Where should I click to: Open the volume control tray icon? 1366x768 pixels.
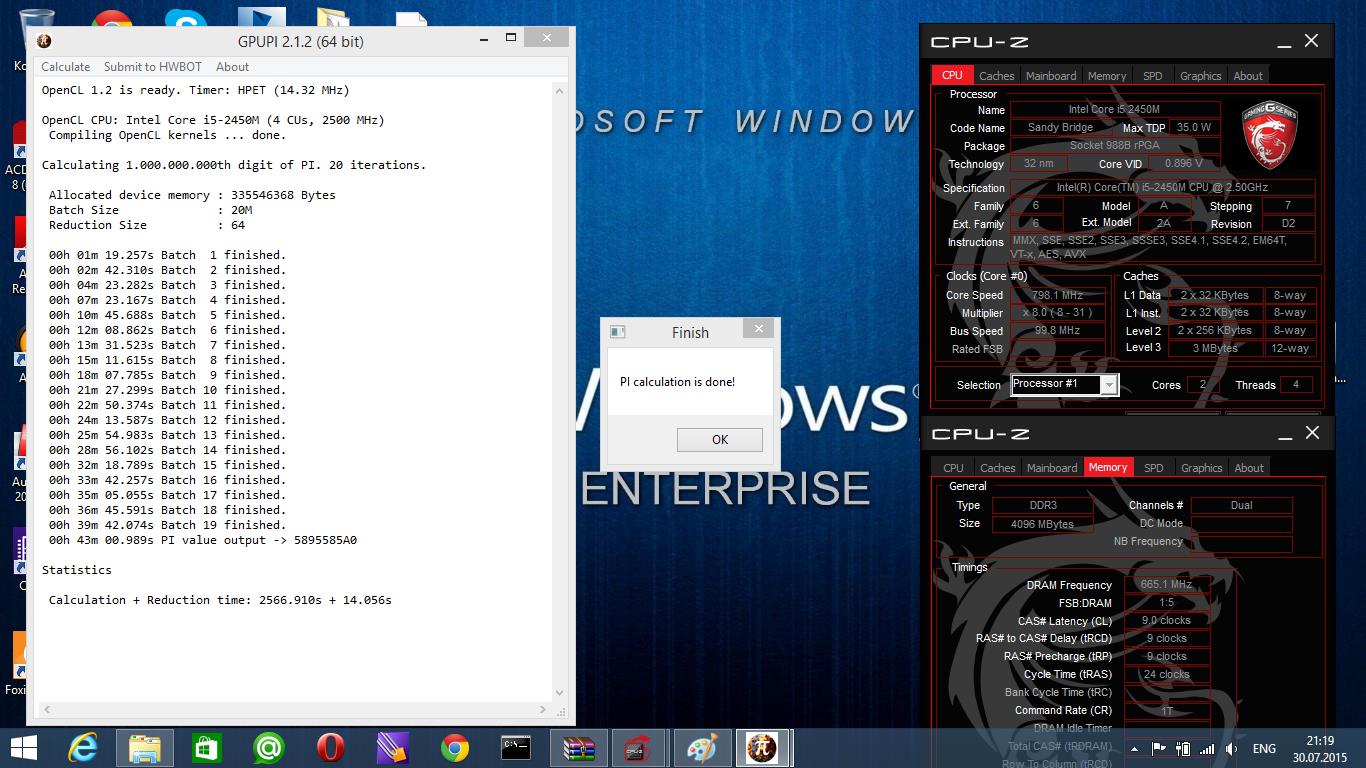click(1232, 748)
